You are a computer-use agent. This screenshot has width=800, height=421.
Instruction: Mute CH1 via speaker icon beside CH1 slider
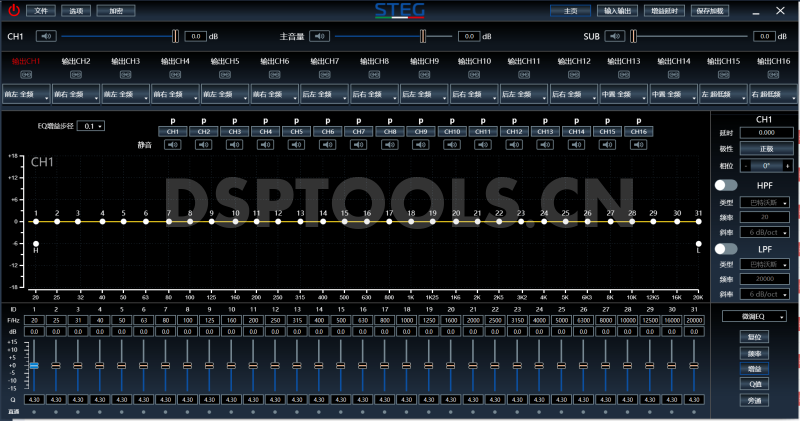(x=46, y=36)
